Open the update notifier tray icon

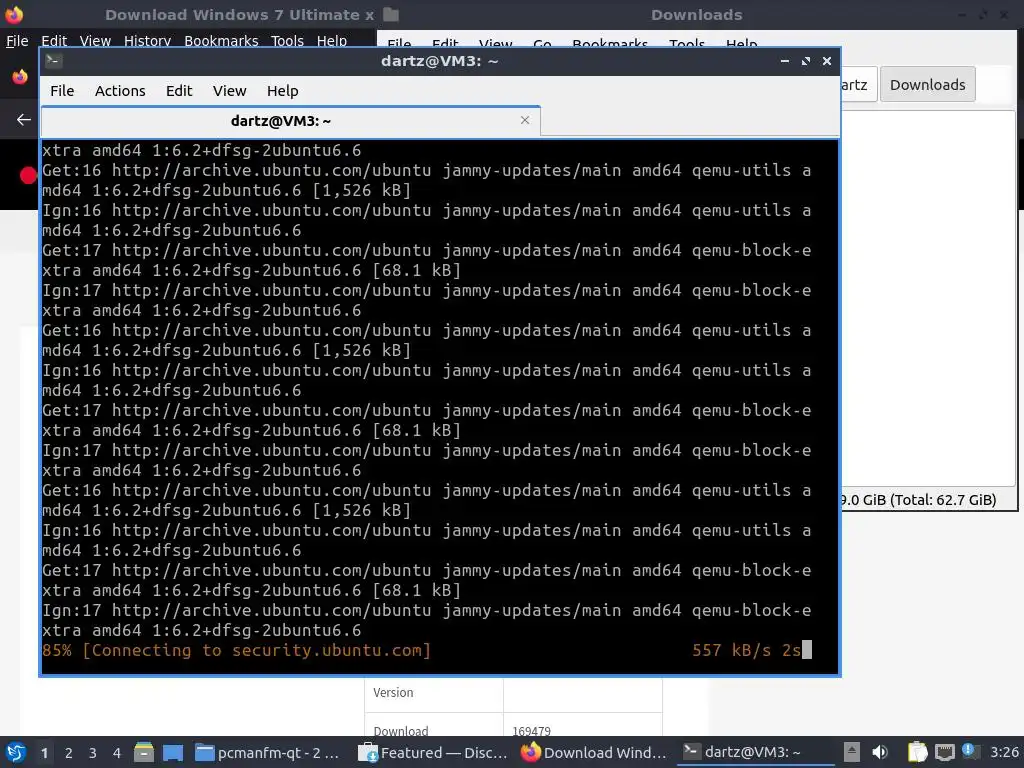coord(970,752)
